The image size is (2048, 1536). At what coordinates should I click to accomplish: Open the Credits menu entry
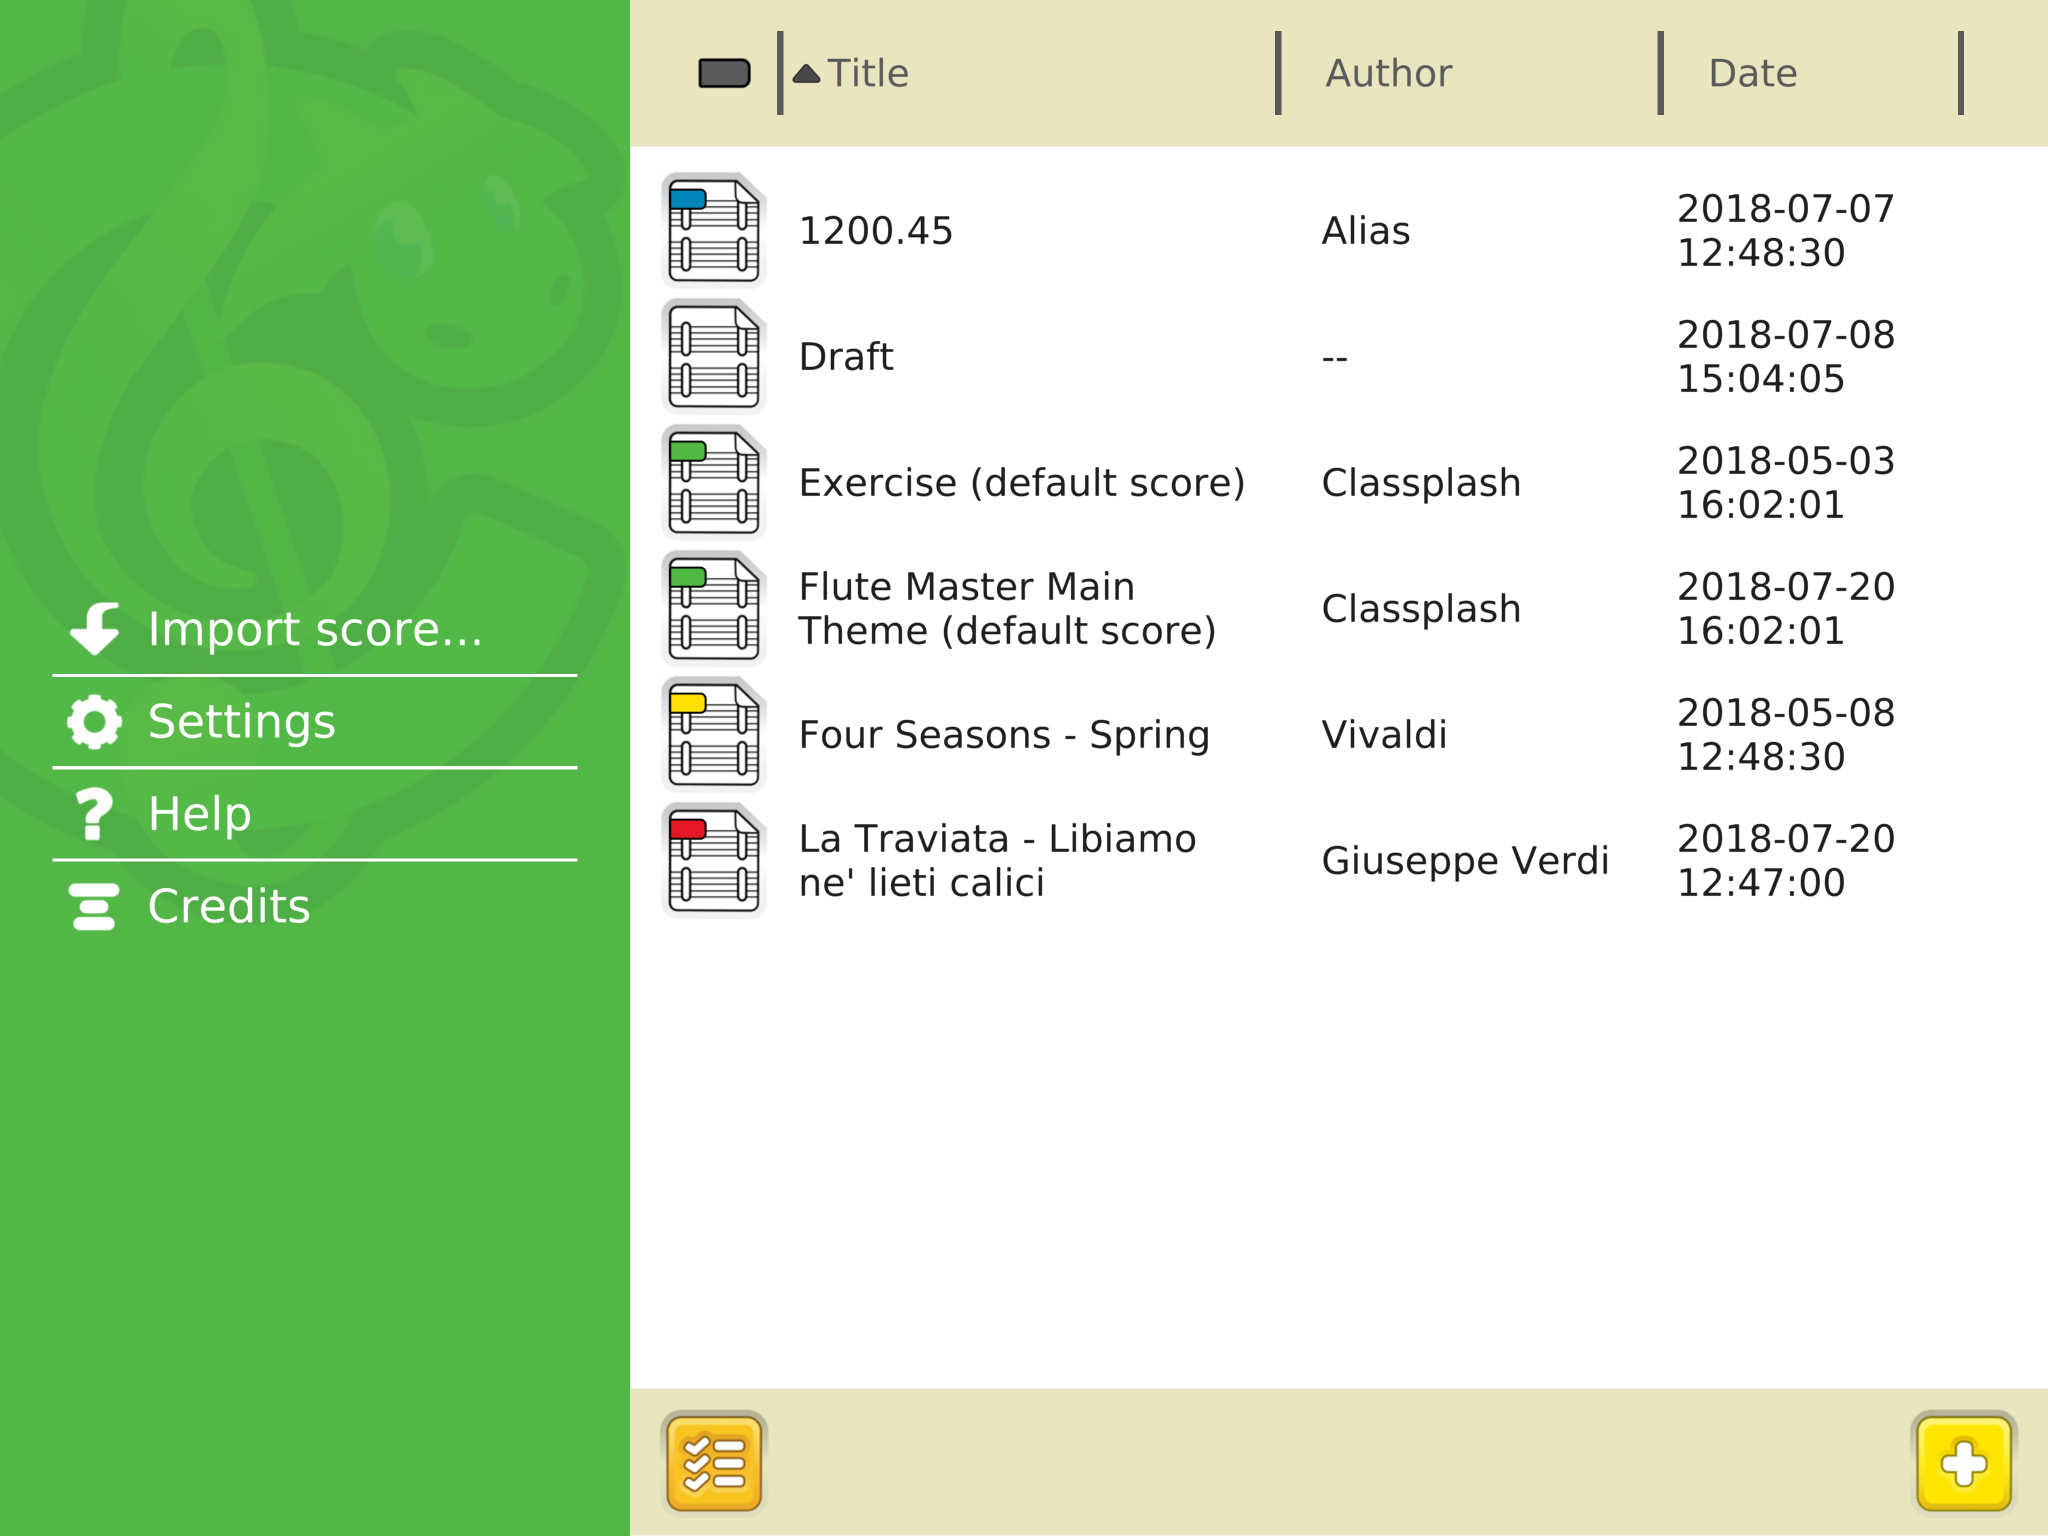coord(229,906)
